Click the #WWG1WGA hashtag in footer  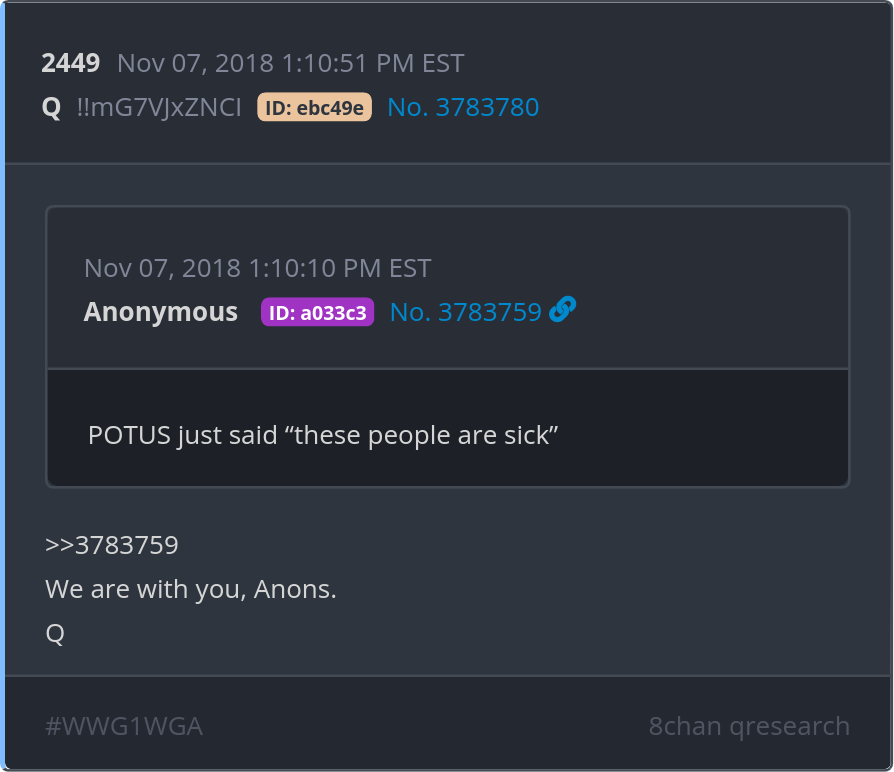point(124,726)
